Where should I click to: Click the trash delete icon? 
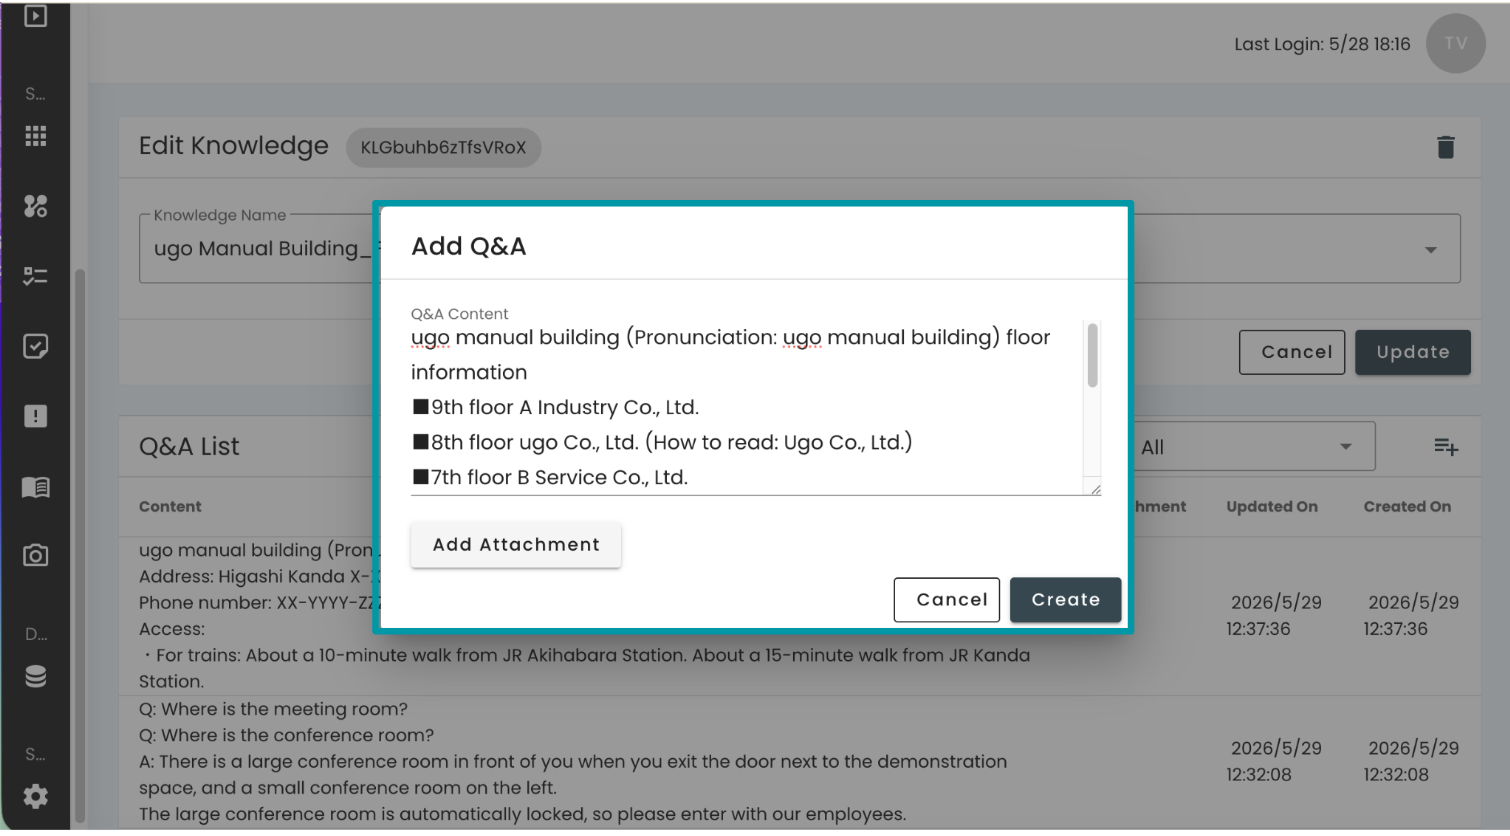coord(1445,147)
